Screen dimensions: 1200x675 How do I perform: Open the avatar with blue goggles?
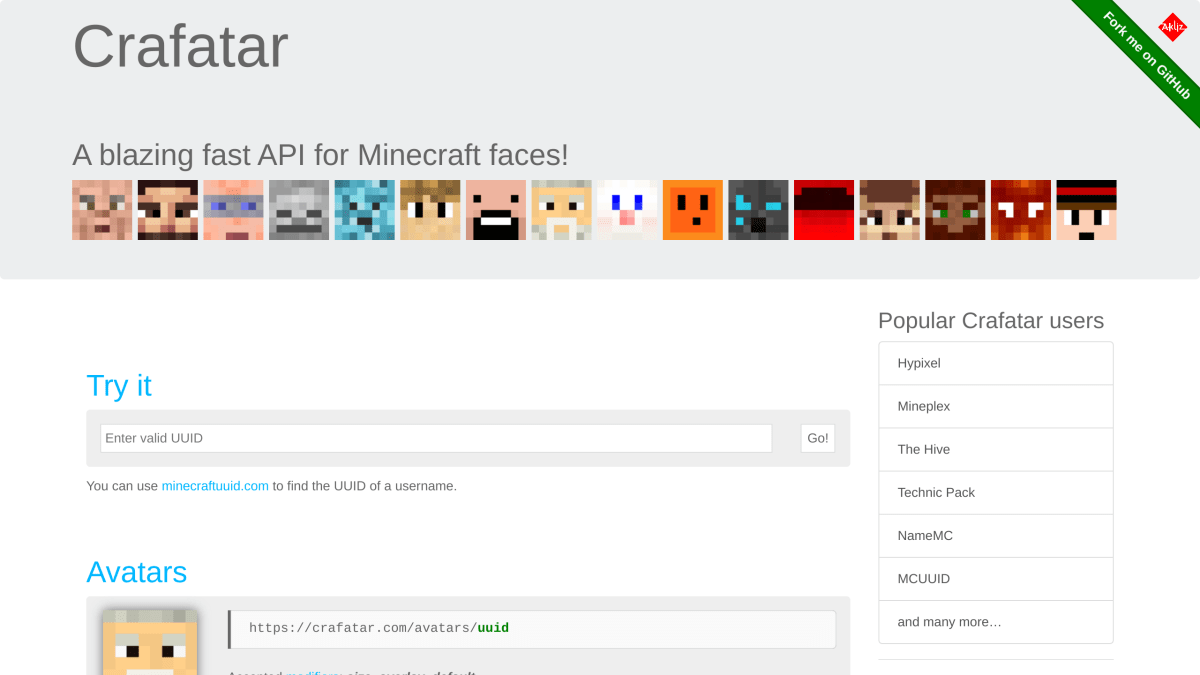pos(233,210)
